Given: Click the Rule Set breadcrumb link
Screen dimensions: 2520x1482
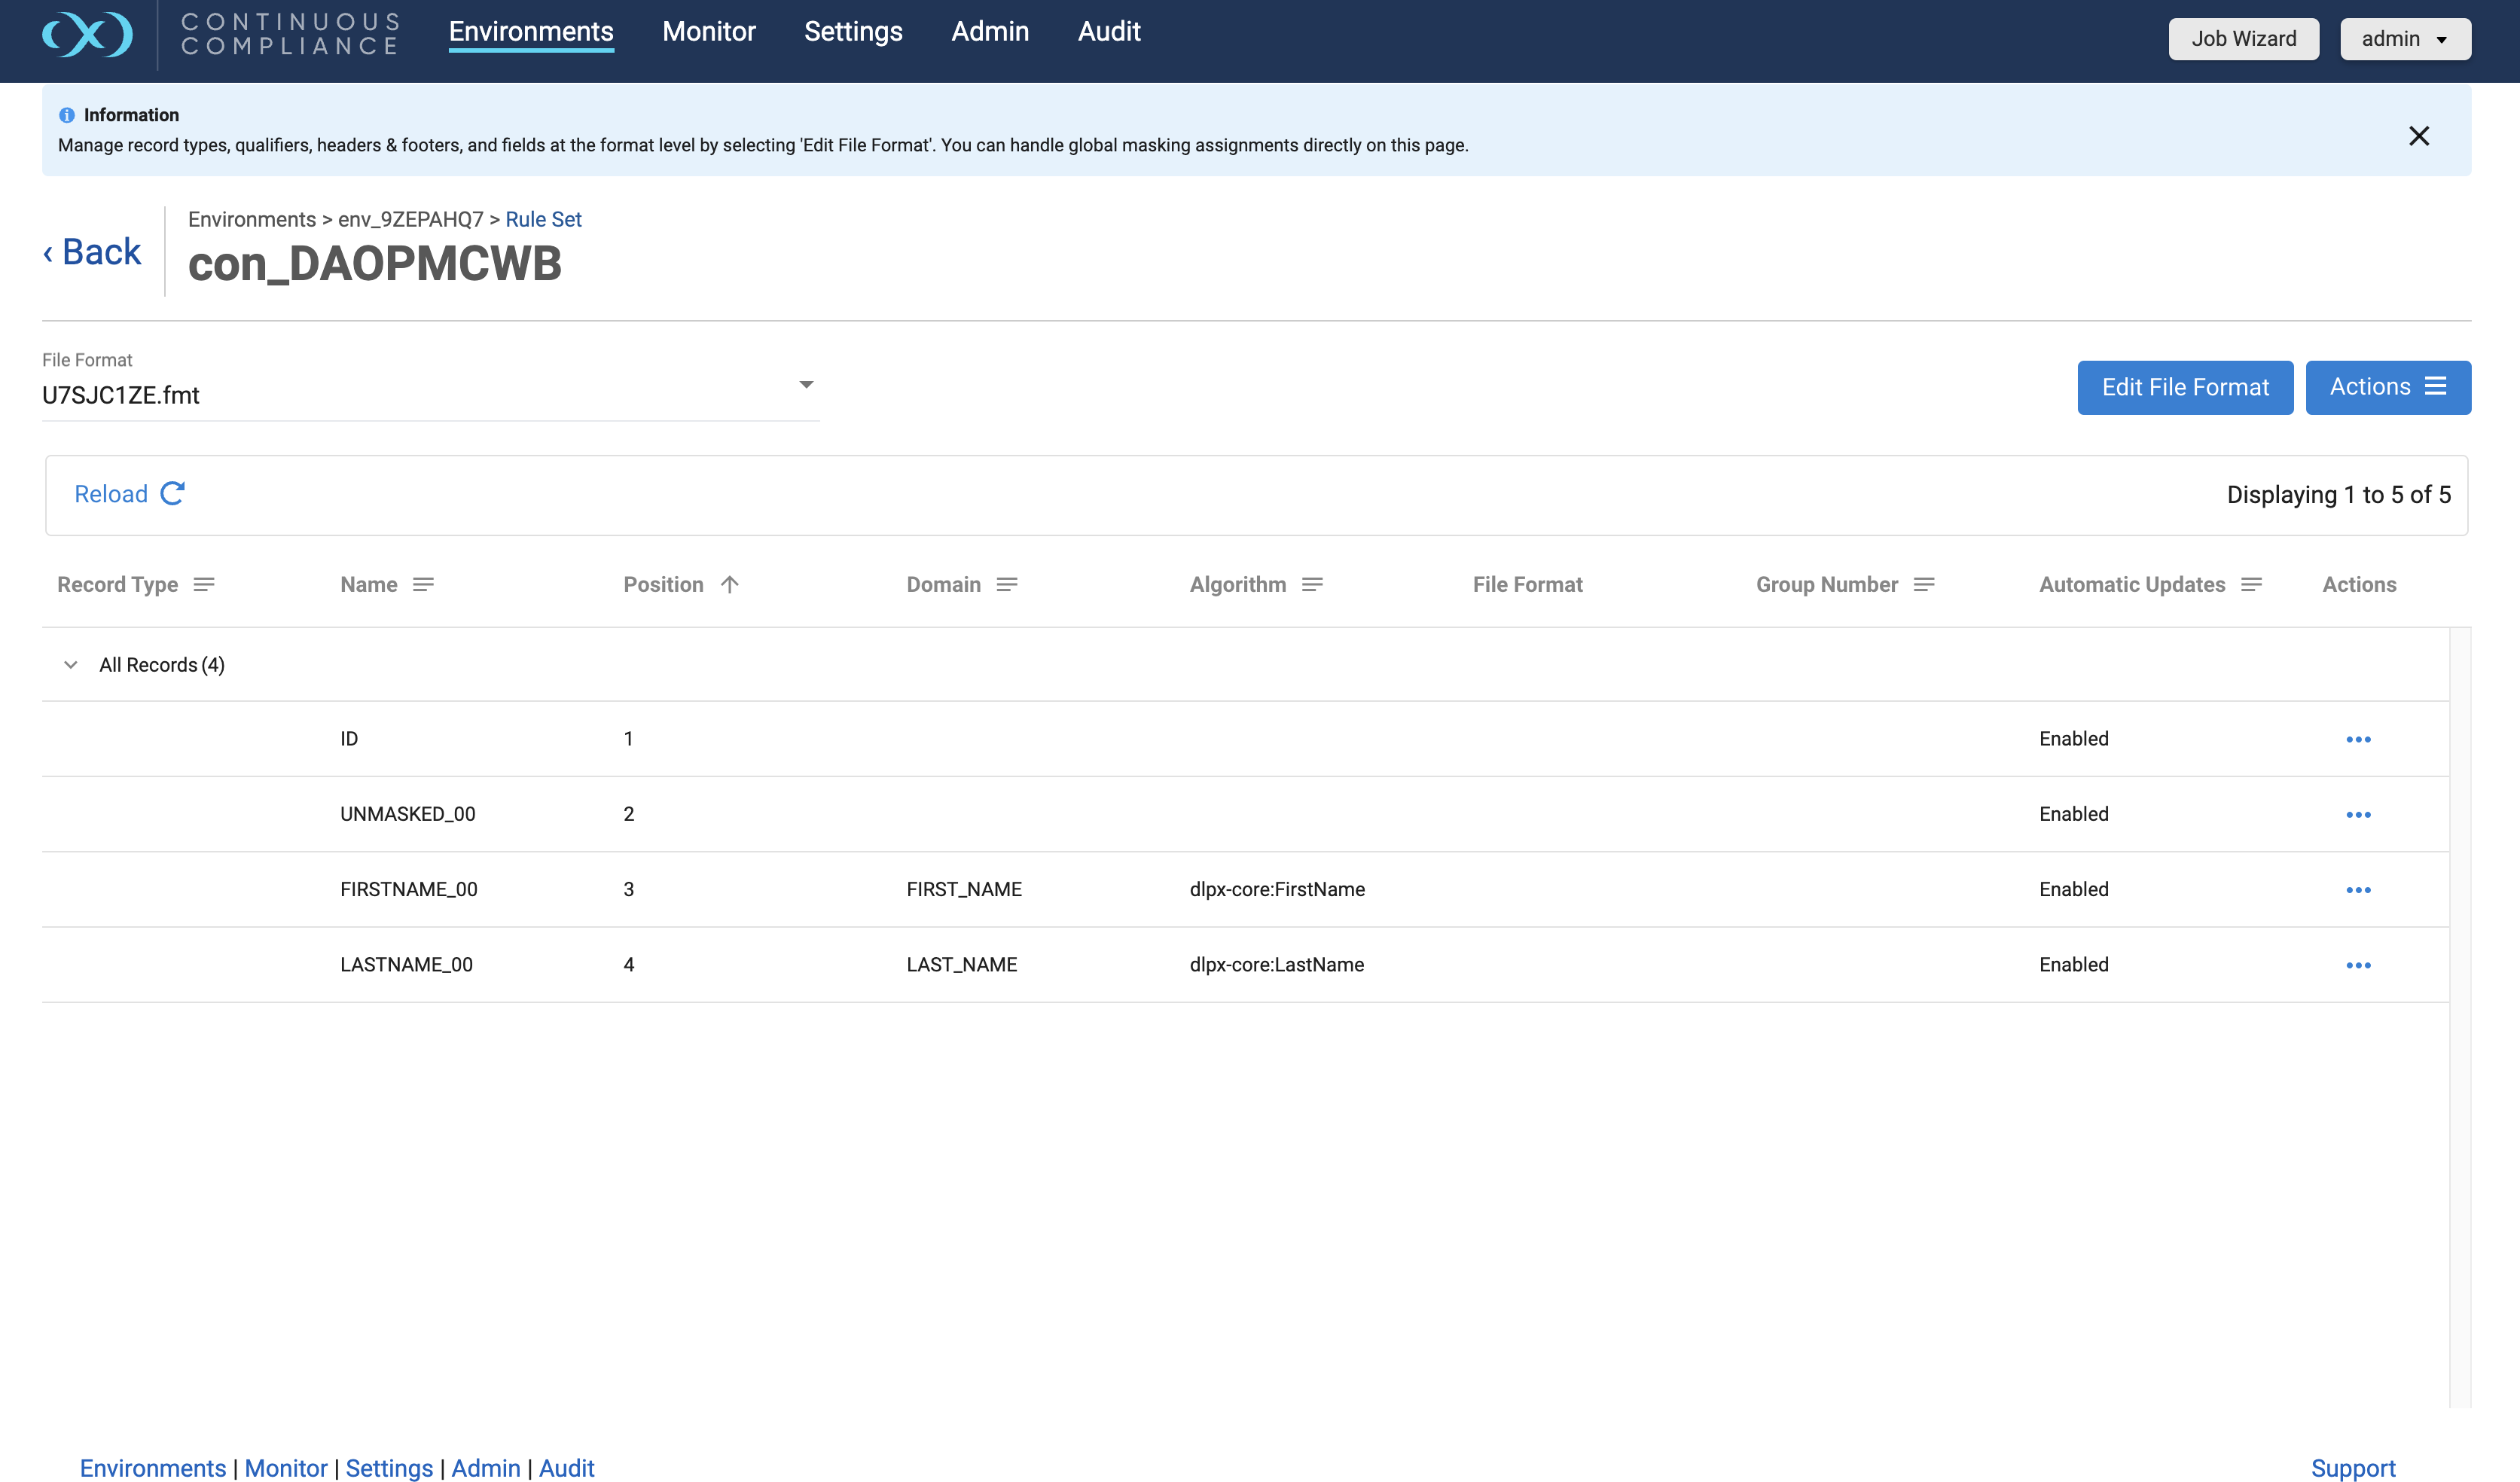Looking at the screenshot, I should tap(543, 219).
